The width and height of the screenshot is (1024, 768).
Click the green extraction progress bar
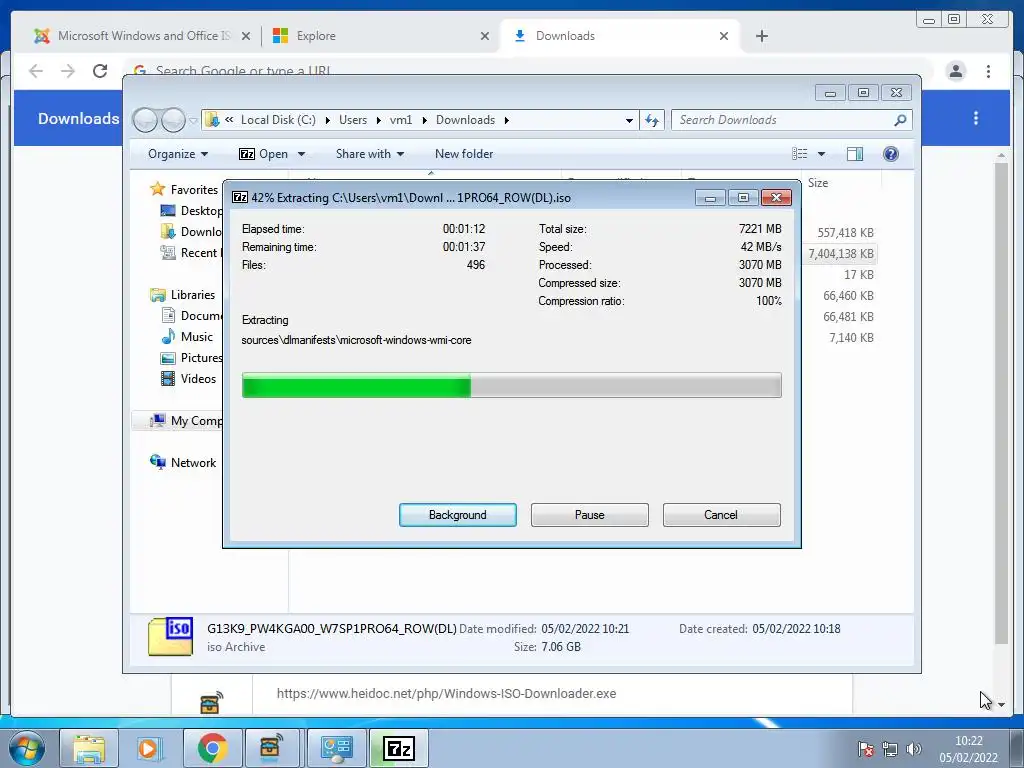pyautogui.click(x=511, y=385)
